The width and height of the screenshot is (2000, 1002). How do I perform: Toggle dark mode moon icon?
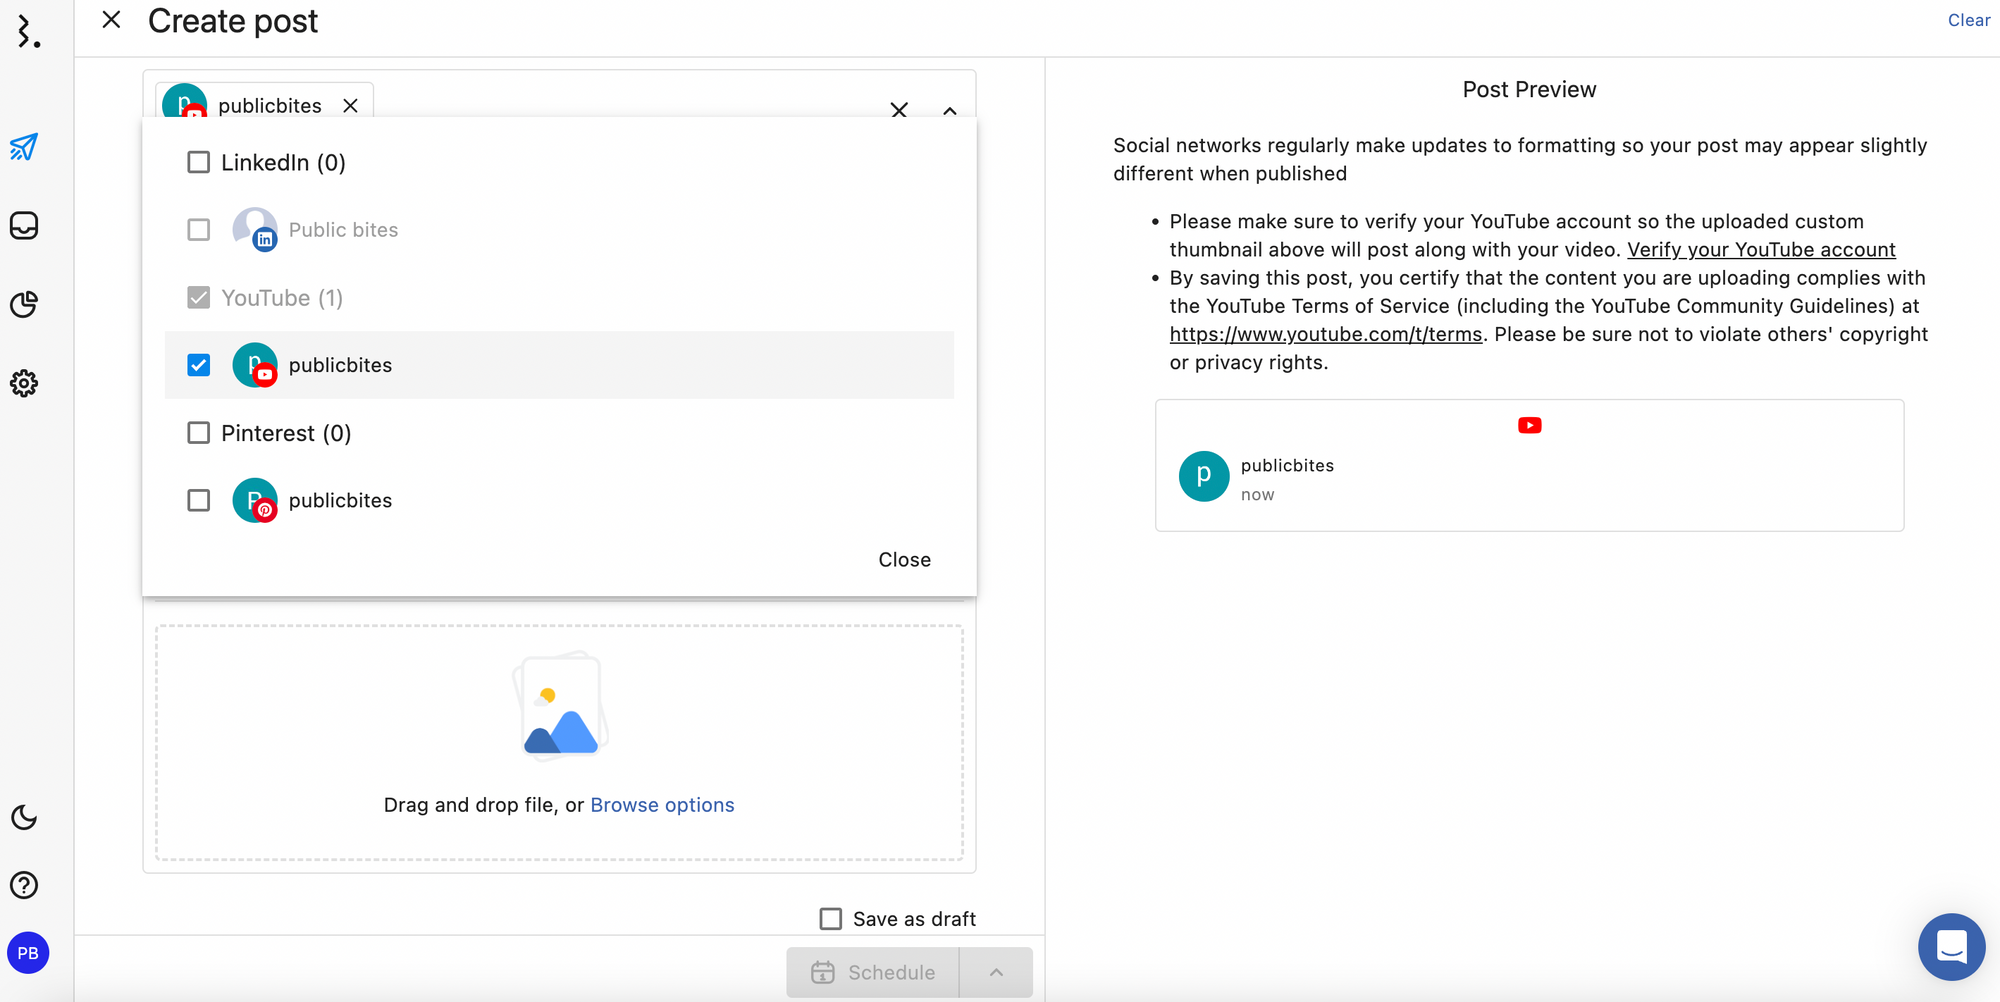(24, 817)
